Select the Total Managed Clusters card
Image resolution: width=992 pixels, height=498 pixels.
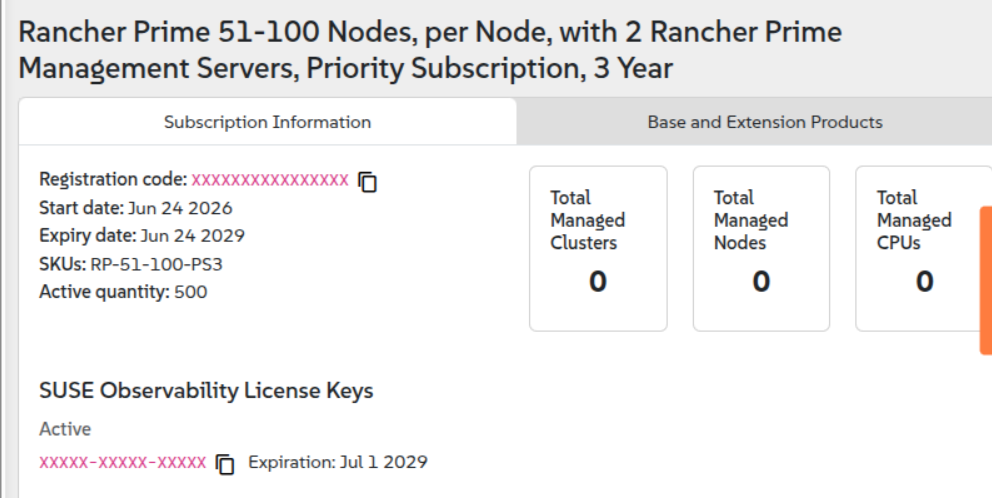[598, 249]
